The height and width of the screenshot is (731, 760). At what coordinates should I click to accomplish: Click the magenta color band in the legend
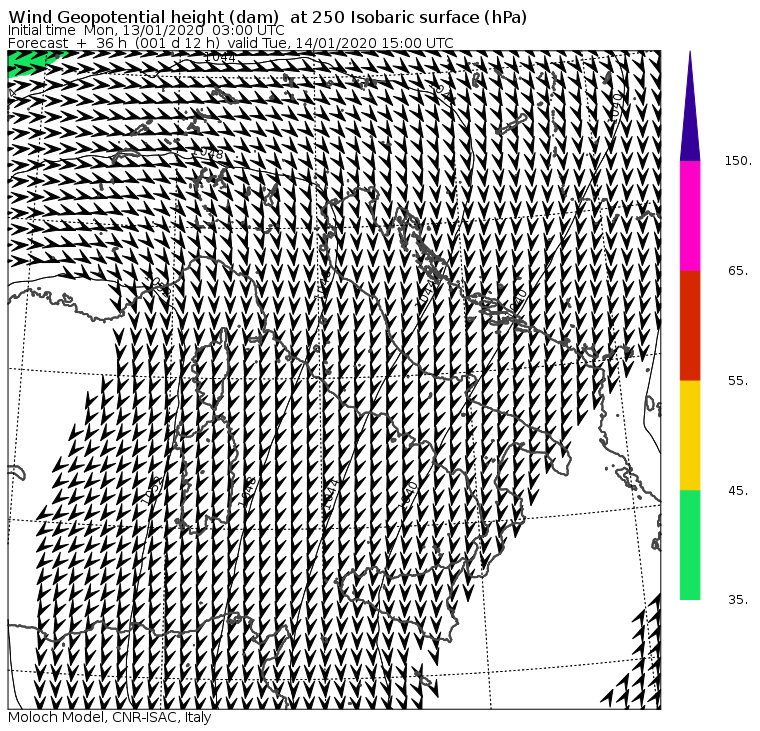pyautogui.click(x=690, y=216)
